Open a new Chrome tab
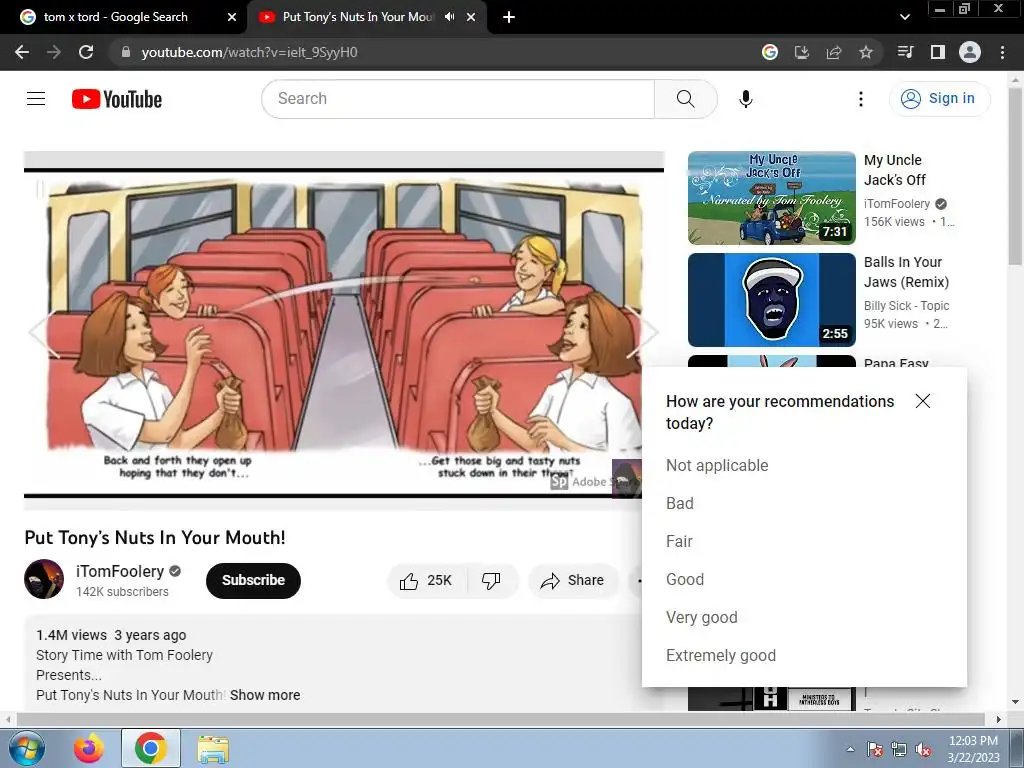Image resolution: width=1024 pixels, height=768 pixels. [x=509, y=17]
